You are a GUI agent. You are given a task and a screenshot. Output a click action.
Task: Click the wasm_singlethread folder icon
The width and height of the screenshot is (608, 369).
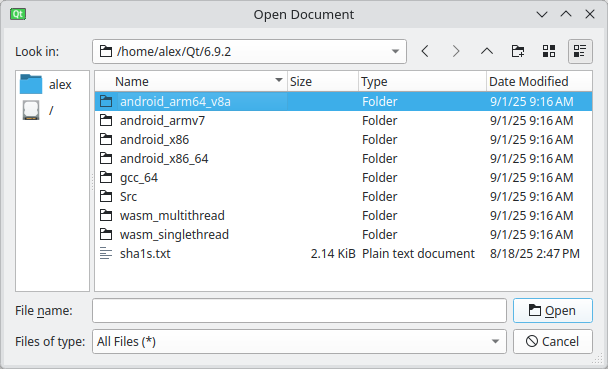106,235
